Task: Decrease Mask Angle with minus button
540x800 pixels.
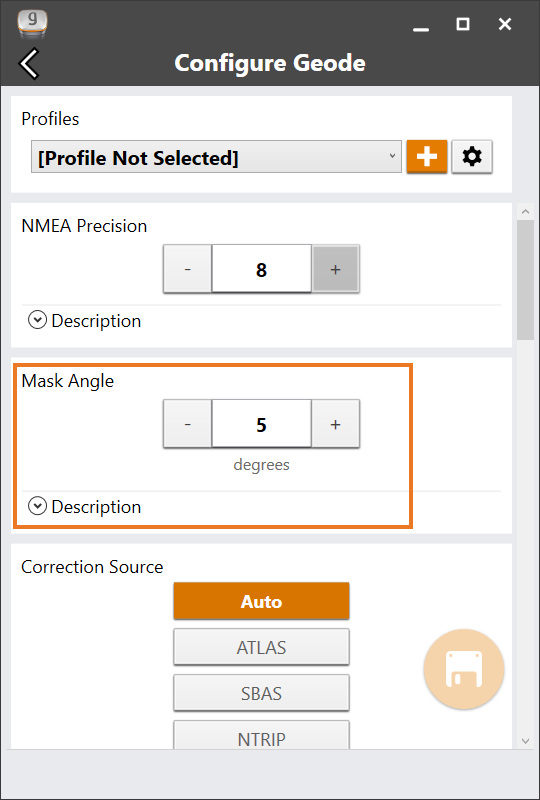Action: click(x=187, y=424)
